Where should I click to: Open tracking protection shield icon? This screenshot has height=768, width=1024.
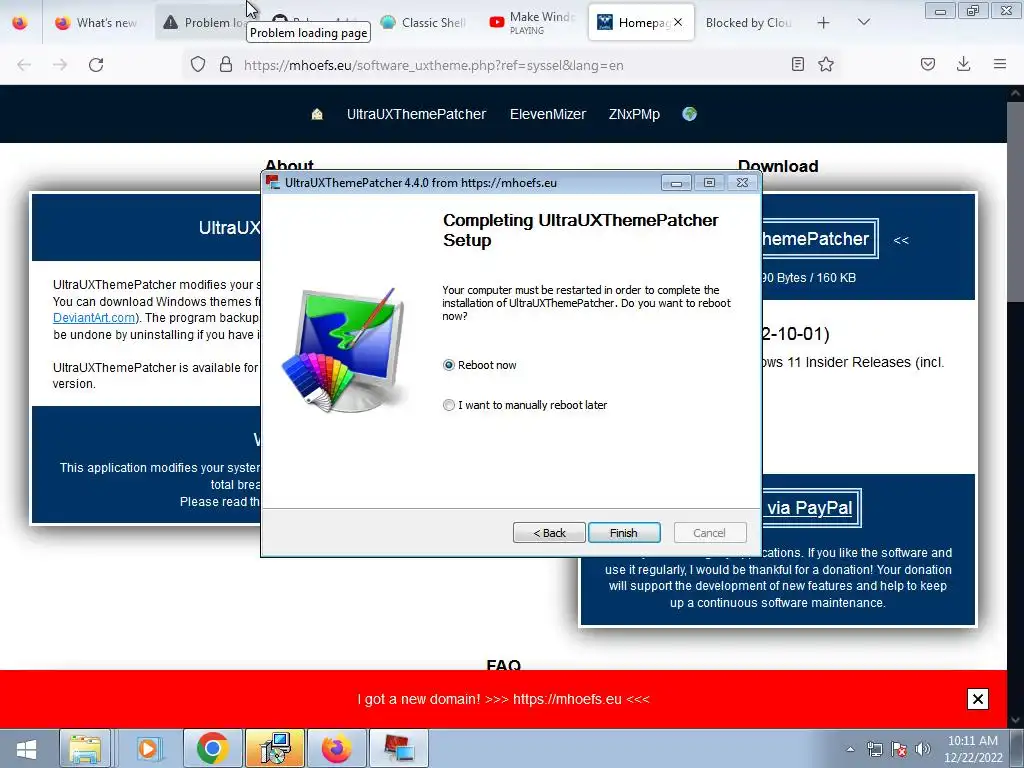coord(198,65)
